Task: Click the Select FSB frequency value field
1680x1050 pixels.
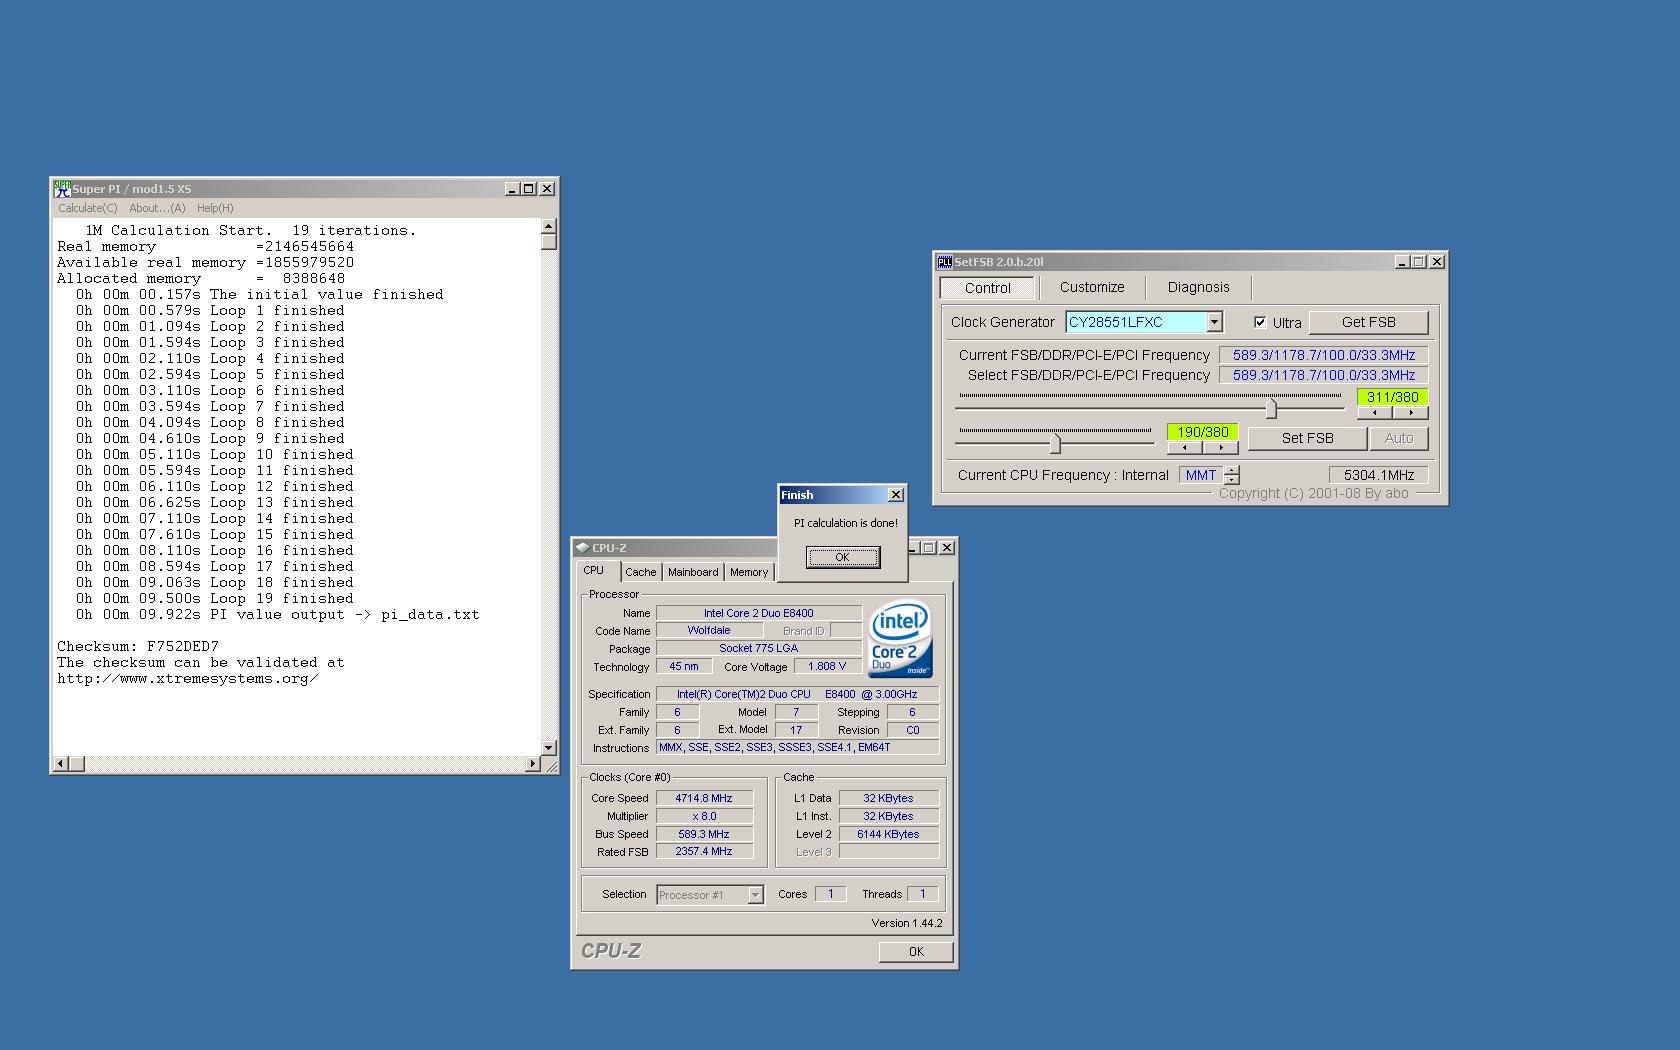Action: point(1324,375)
